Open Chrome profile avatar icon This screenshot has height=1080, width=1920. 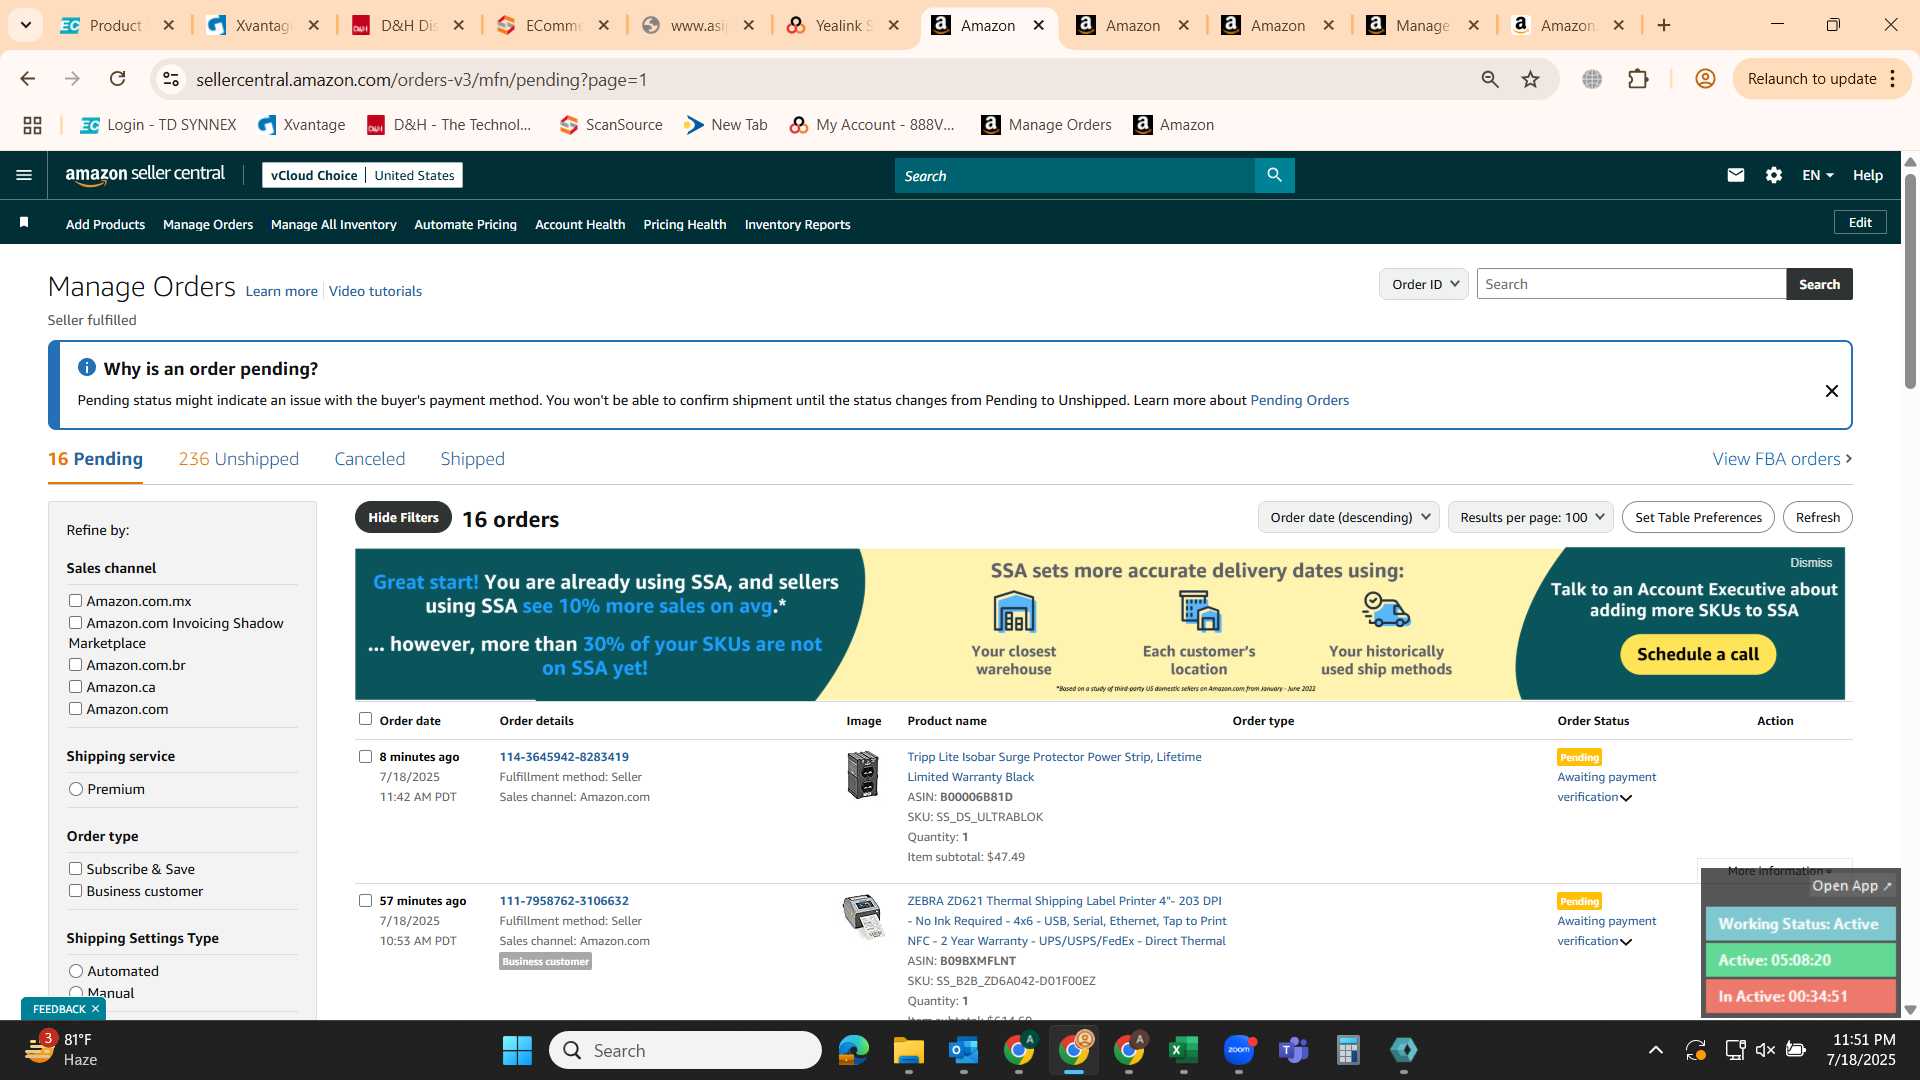[x=1705, y=79]
